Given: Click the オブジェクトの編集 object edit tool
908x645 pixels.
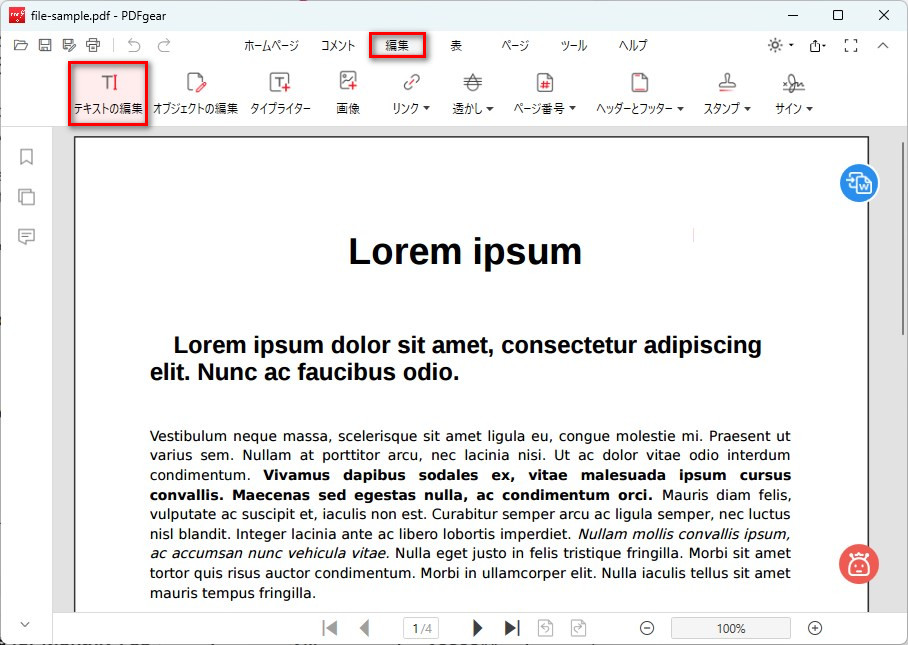Looking at the screenshot, I should point(195,93).
